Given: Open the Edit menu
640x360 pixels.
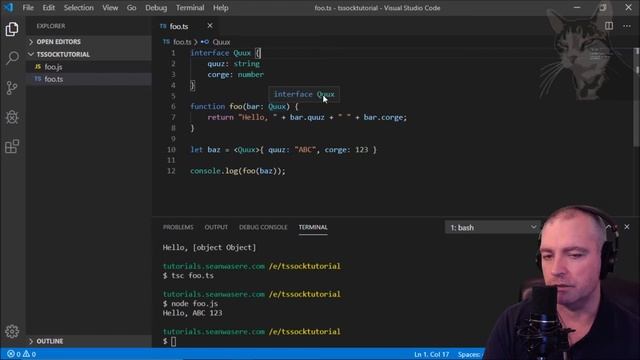Looking at the screenshot, I should (49, 8).
